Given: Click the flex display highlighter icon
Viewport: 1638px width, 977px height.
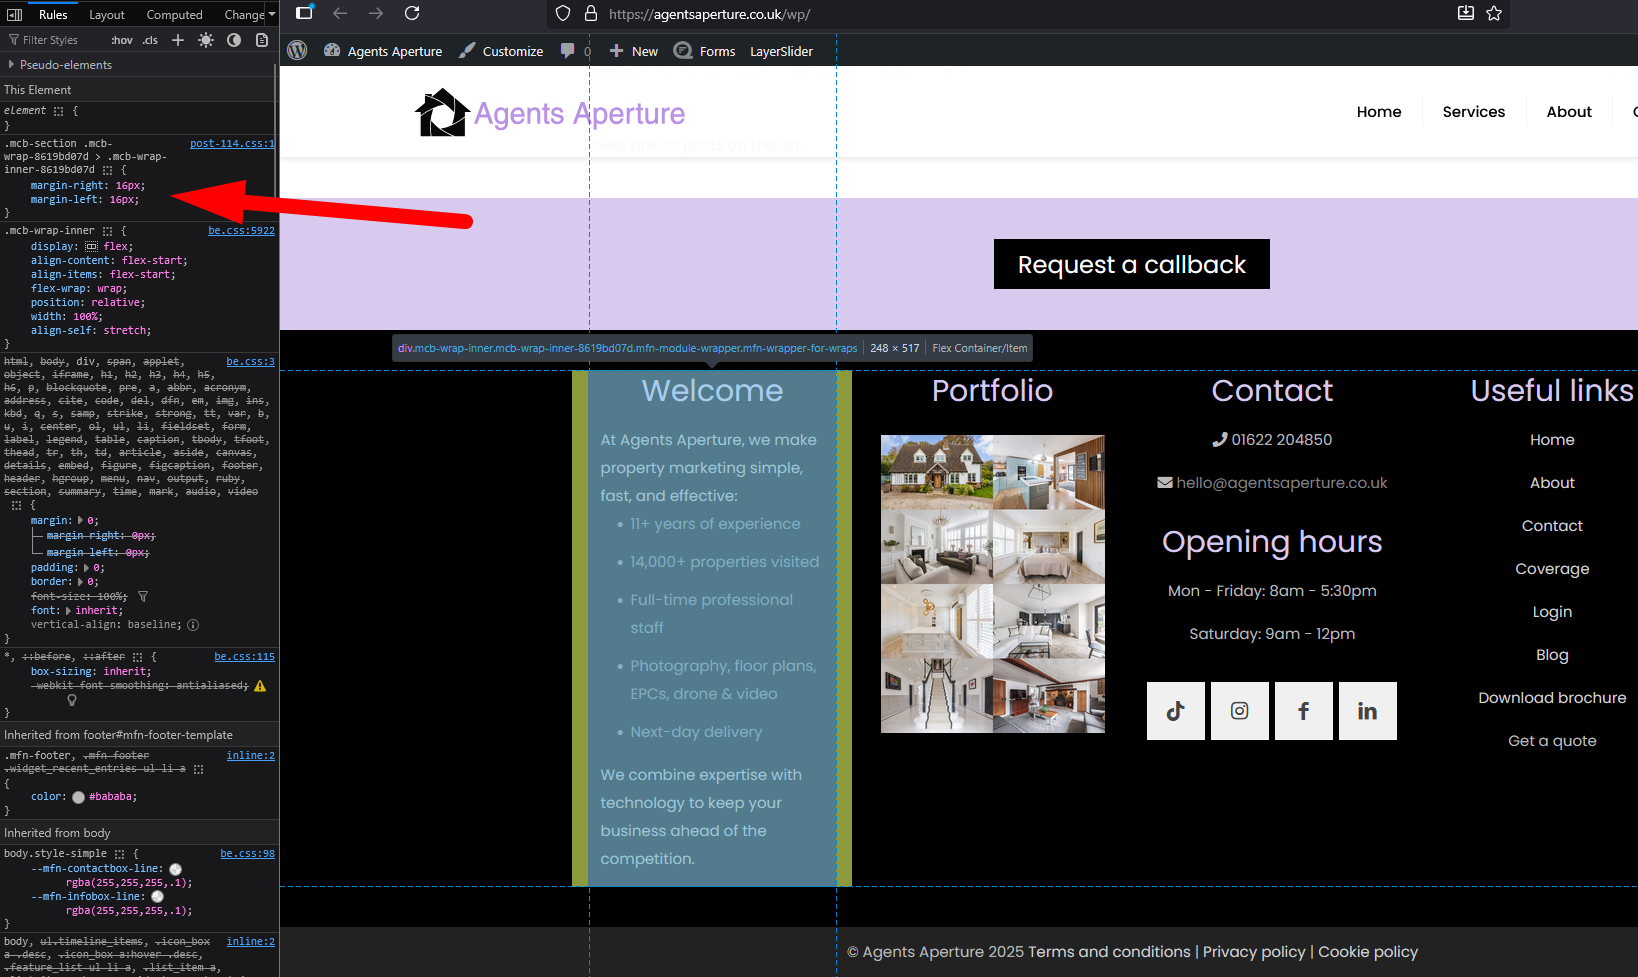Looking at the screenshot, I should (x=91, y=246).
